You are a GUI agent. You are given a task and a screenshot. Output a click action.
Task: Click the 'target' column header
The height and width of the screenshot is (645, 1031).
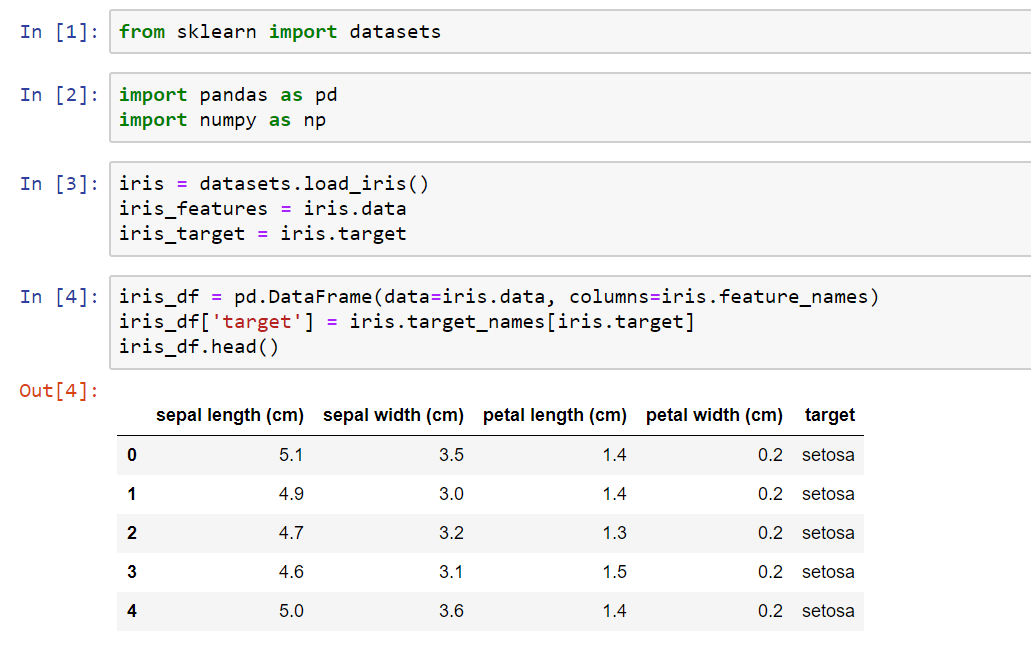pos(829,415)
